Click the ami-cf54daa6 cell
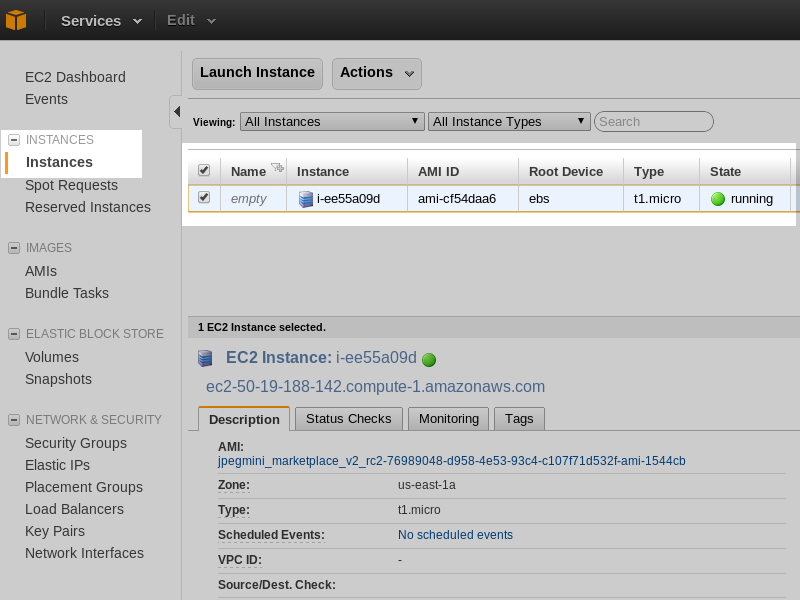This screenshot has height=600, width=800. (457, 198)
